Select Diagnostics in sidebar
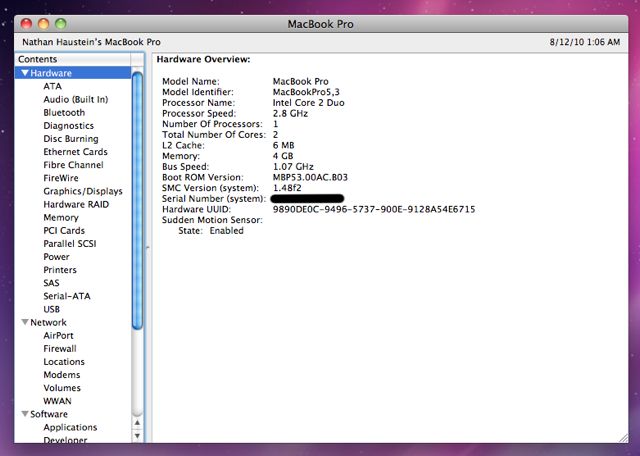The image size is (640, 456). point(69,126)
